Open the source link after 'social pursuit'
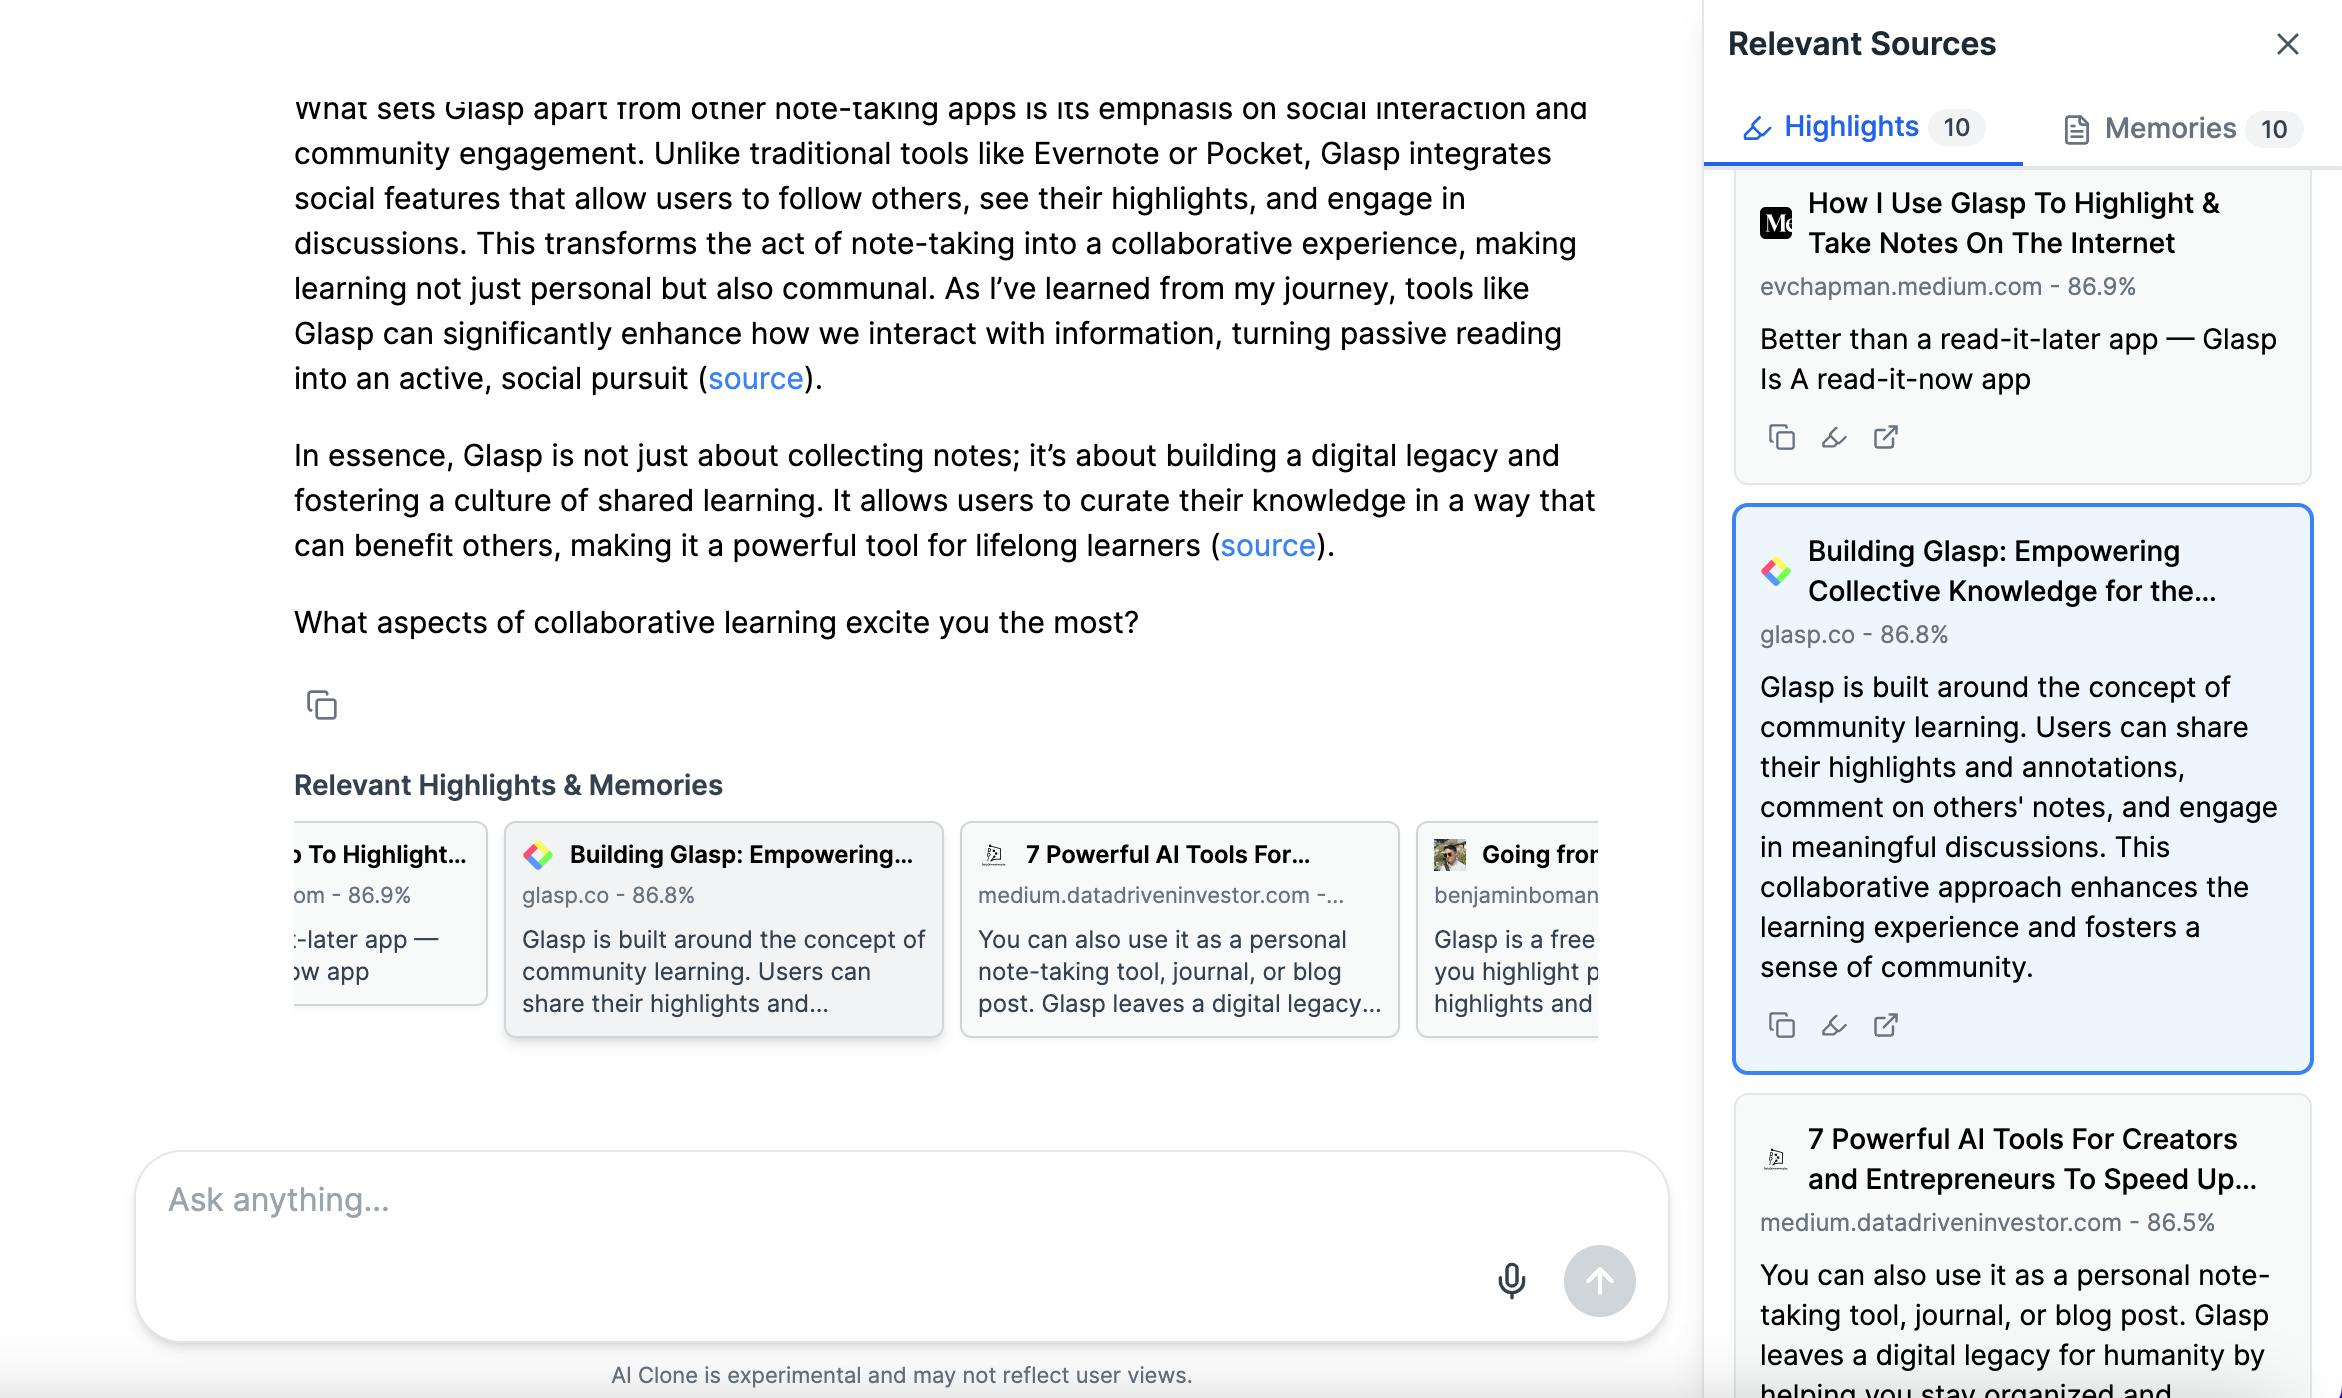This screenshot has width=2342, height=1398. (756, 378)
